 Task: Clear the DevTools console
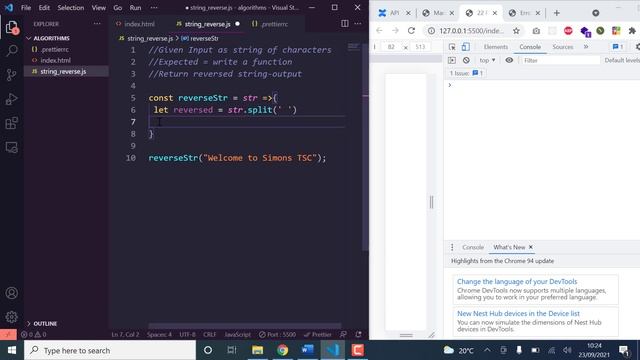pos(466,60)
